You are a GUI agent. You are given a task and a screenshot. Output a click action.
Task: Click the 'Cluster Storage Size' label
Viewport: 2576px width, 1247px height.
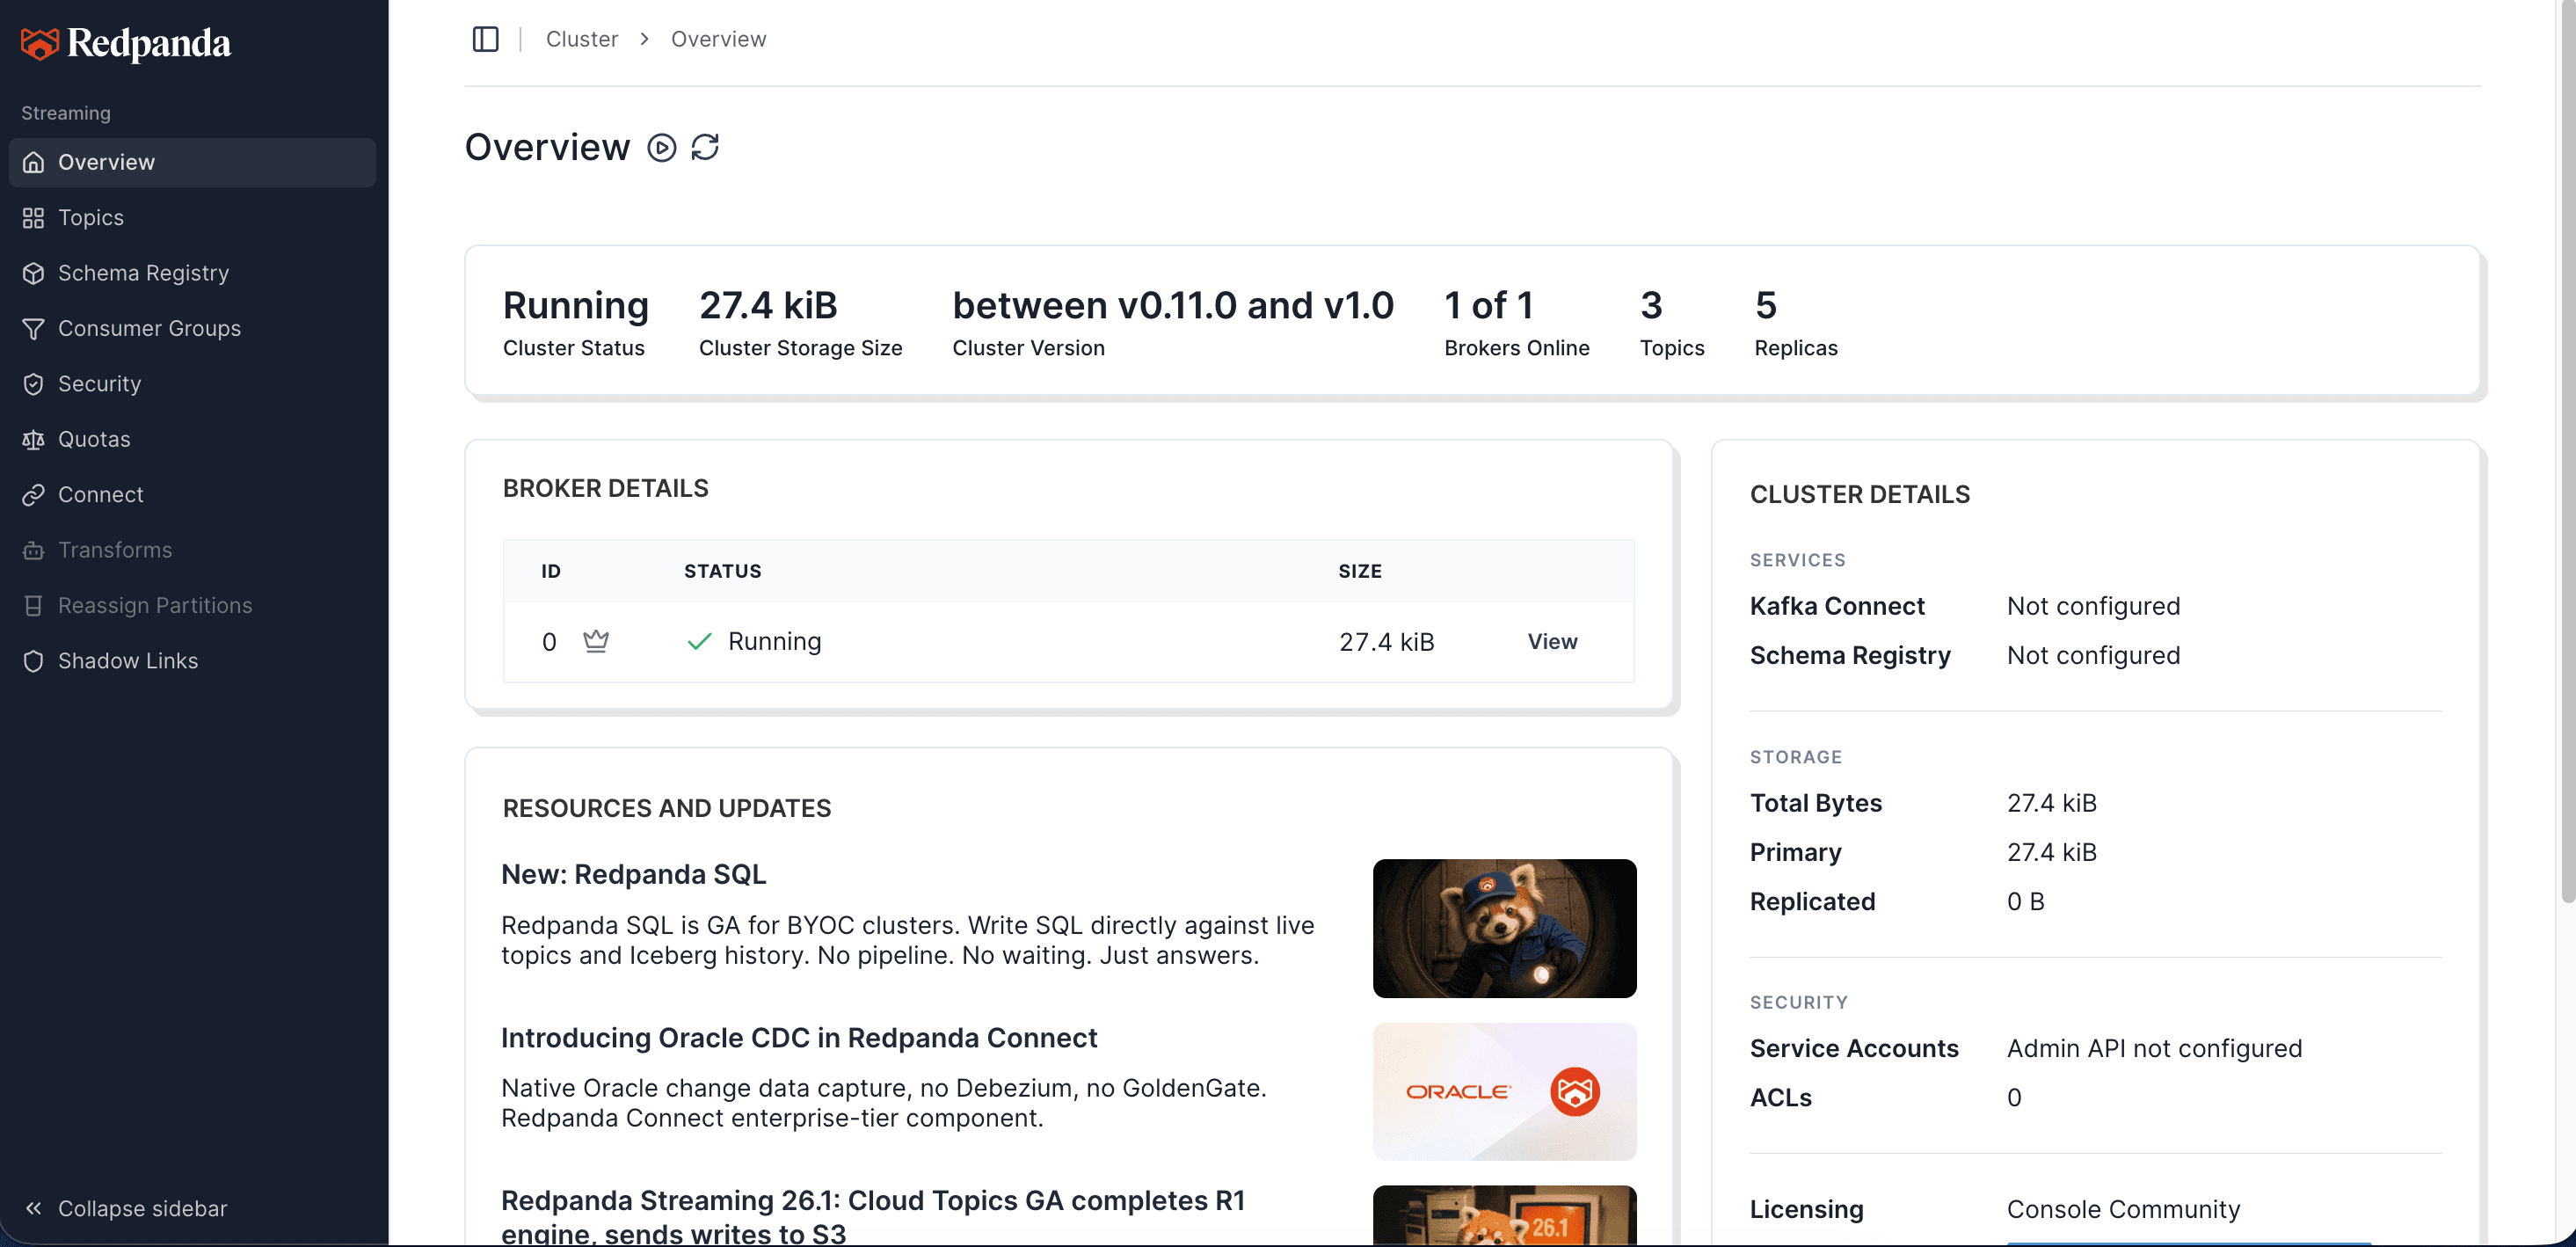tap(800, 348)
